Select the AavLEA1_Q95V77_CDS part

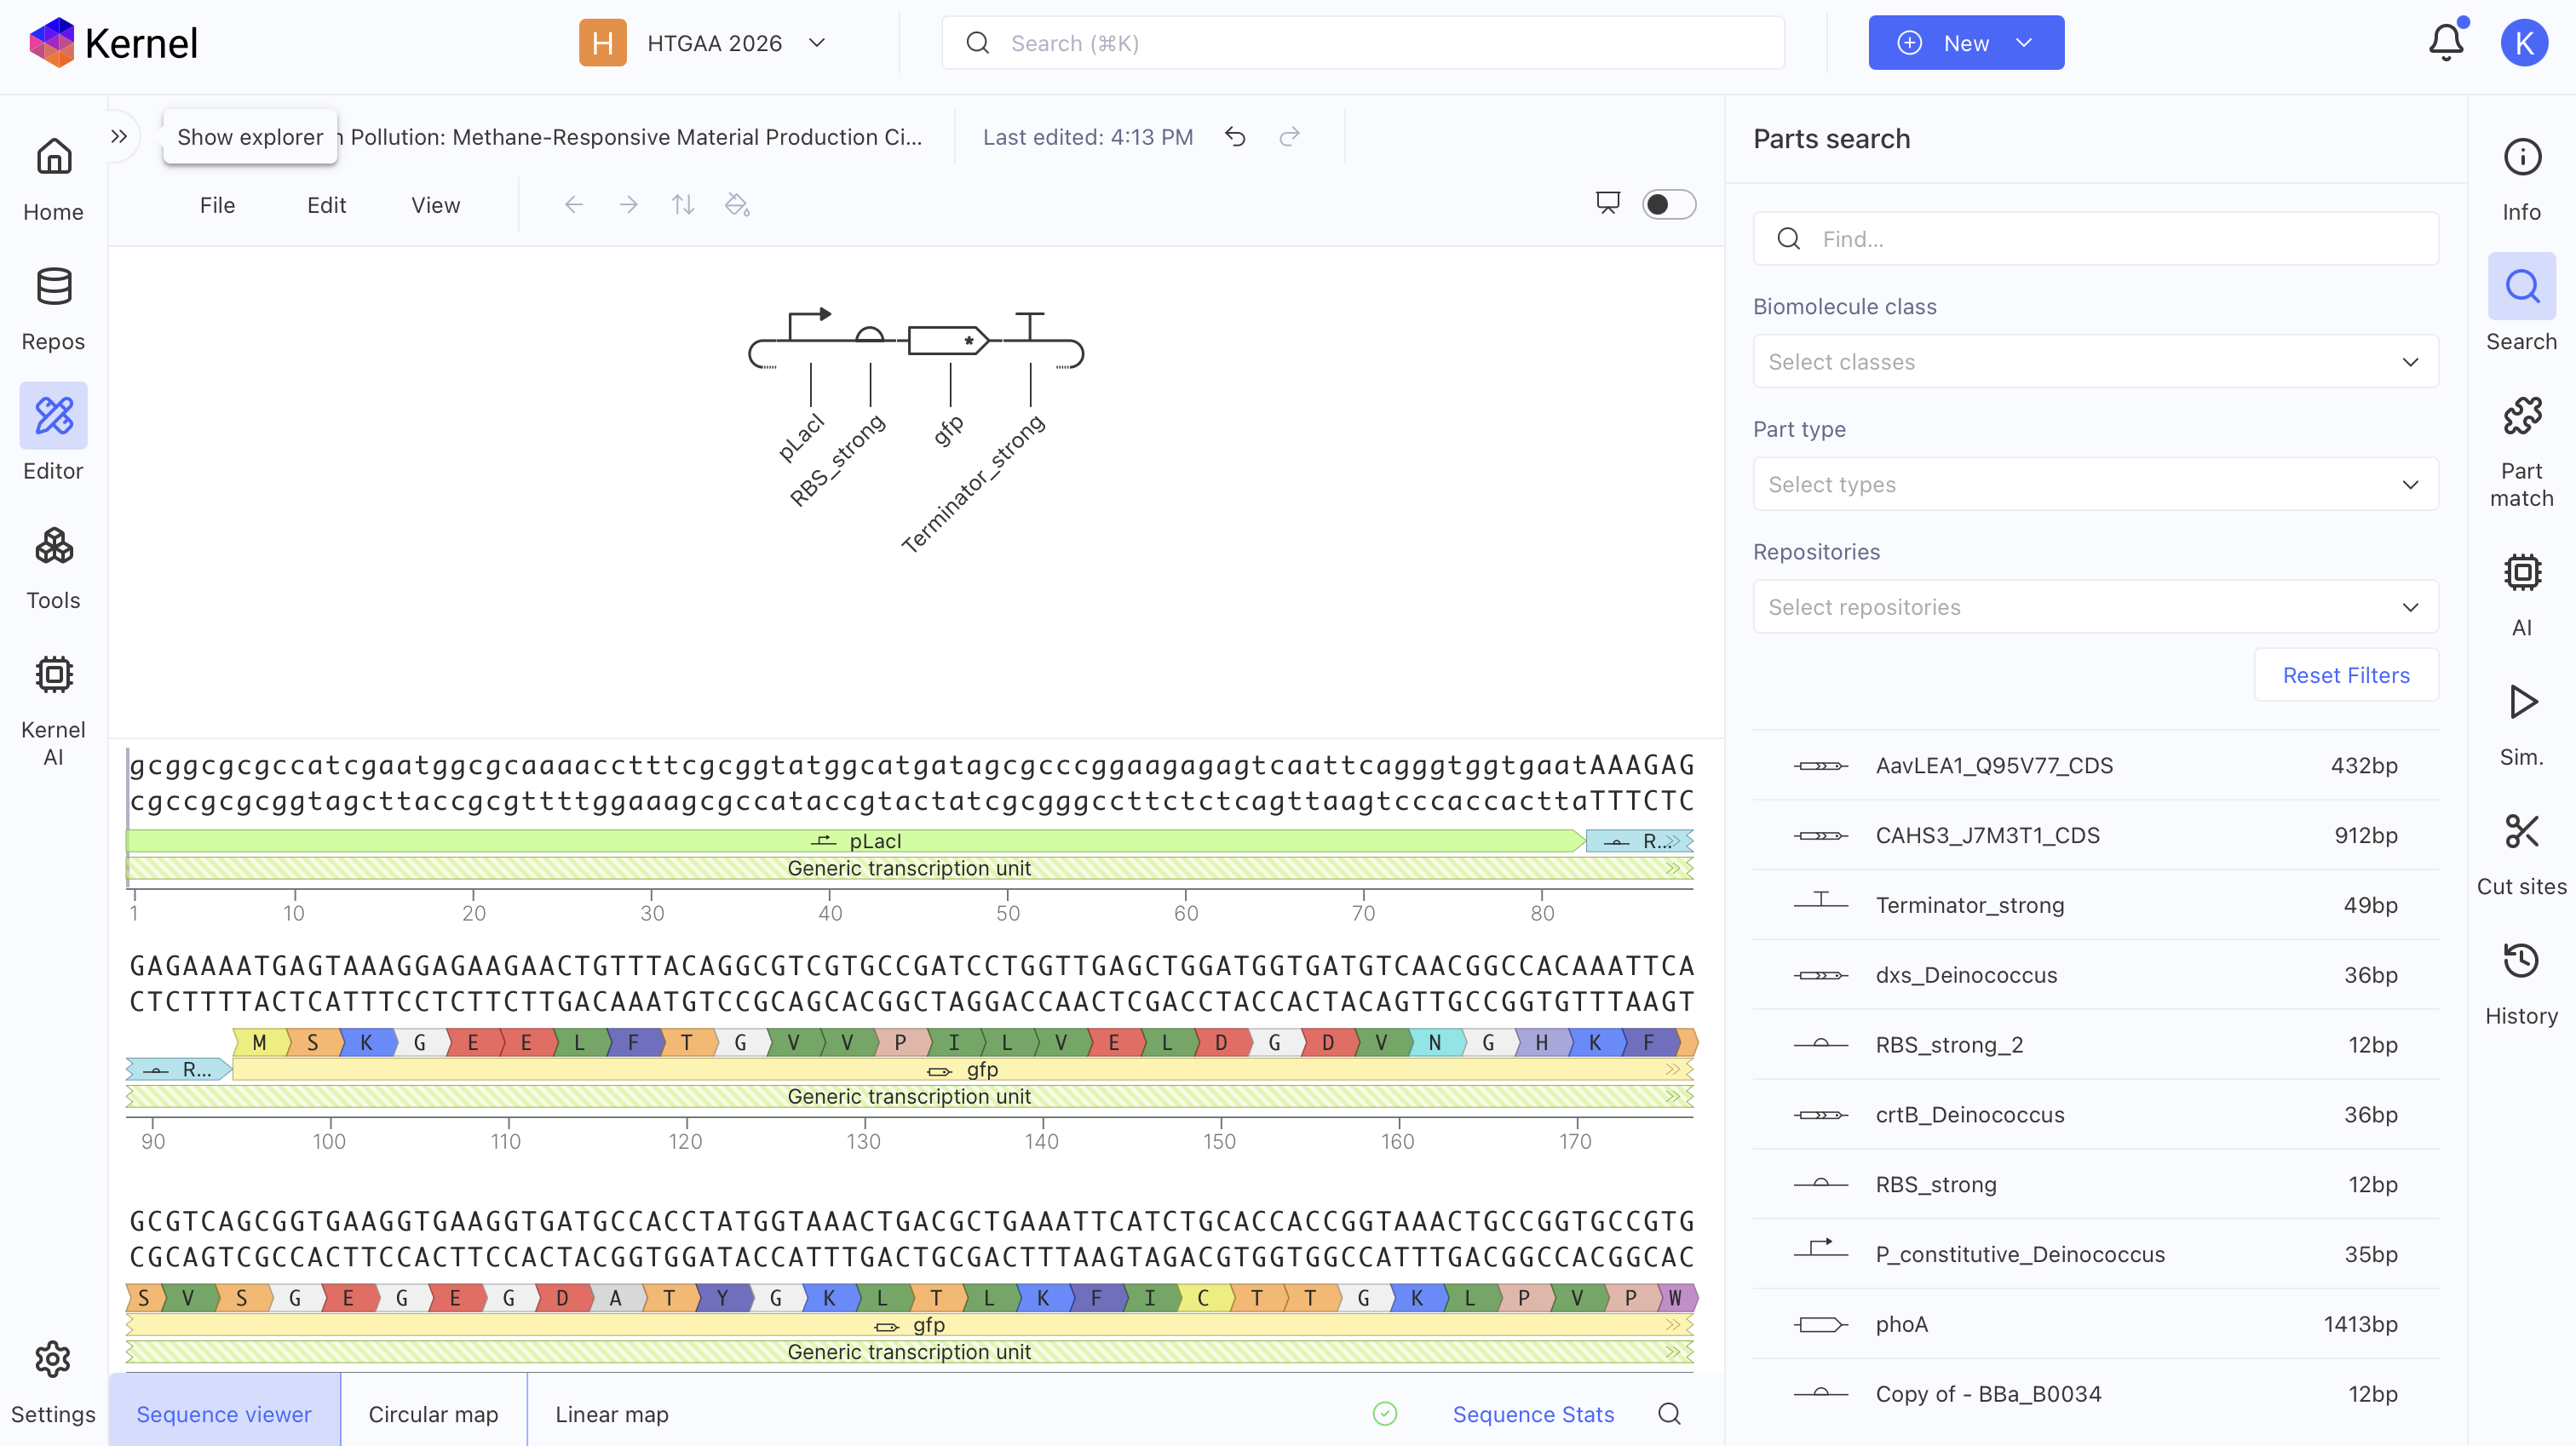point(2095,765)
